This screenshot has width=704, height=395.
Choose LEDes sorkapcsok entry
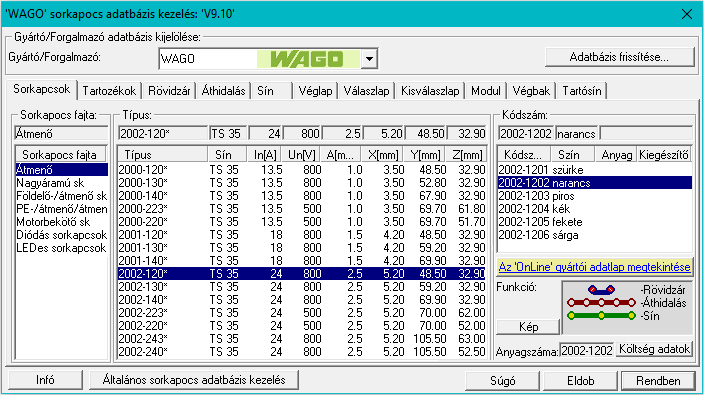[x=62, y=248]
